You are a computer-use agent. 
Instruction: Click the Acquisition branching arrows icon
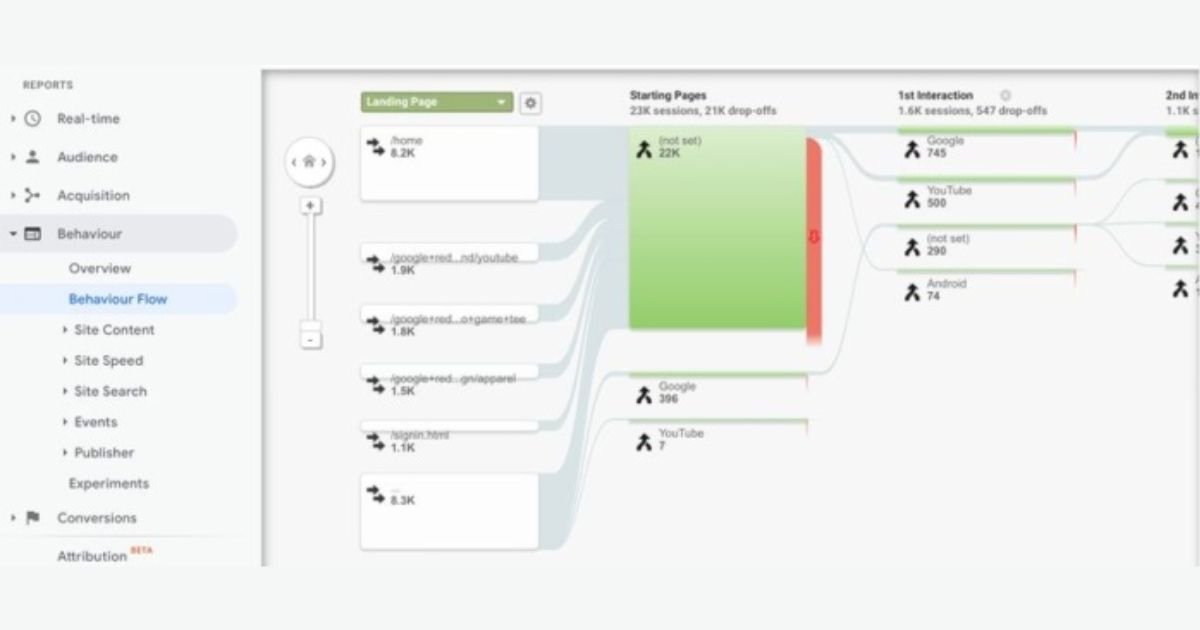point(33,196)
